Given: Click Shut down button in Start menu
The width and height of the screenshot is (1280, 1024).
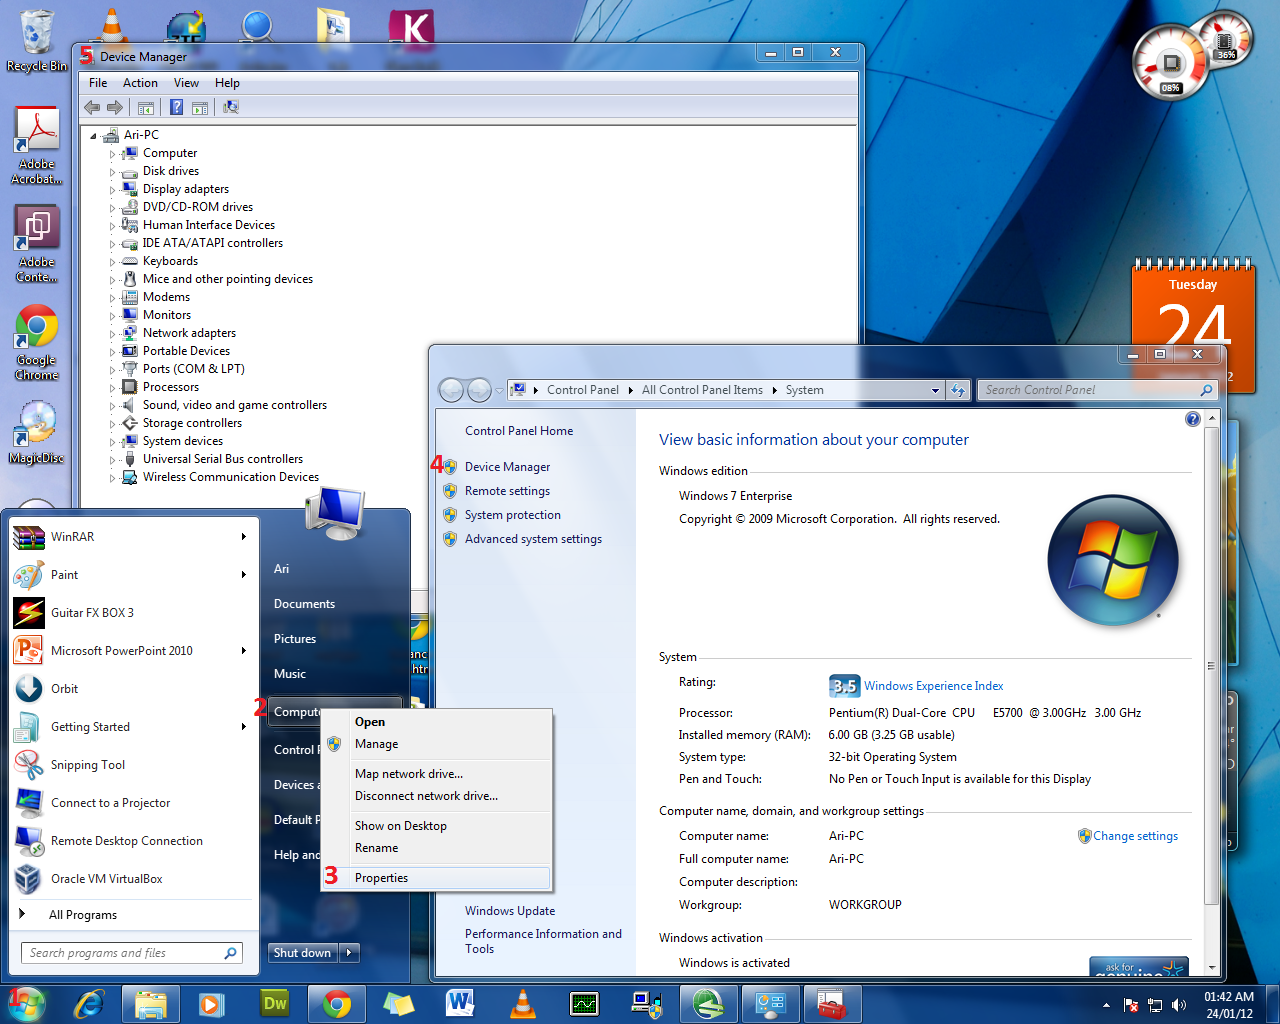Looking at the screenshot, I should pos(302,953).
